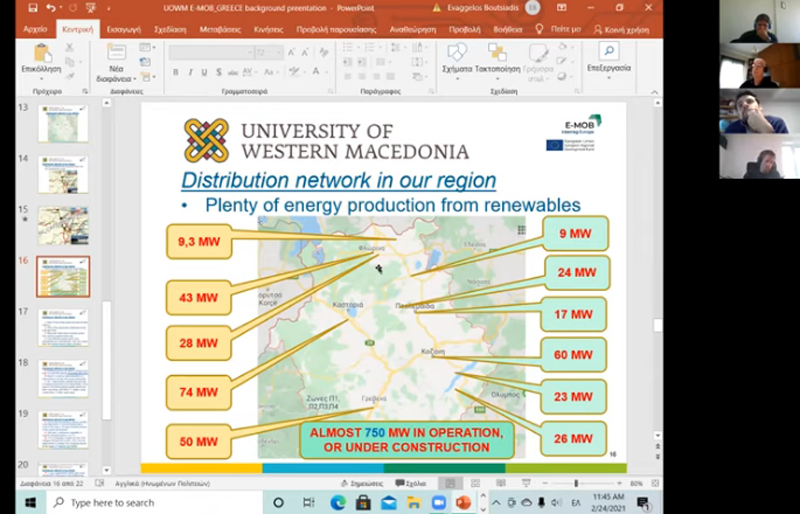
Task: Open the Σχήματα shapes gallery
Action: click(457, 59)
